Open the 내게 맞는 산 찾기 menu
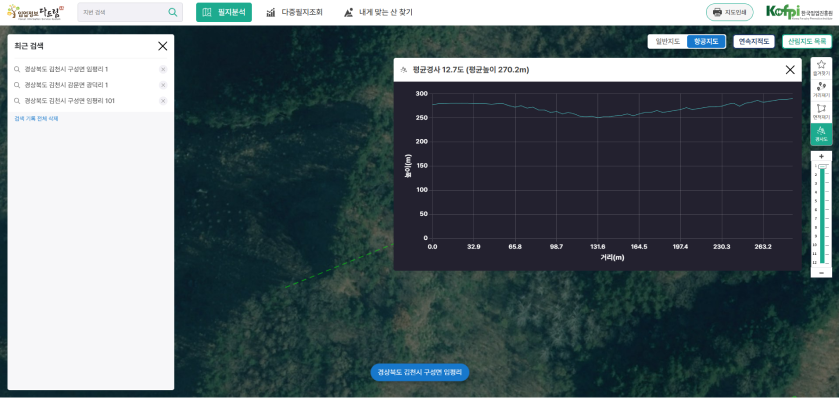839x398 pixels. pyautogui.click(x=378, y=12)
